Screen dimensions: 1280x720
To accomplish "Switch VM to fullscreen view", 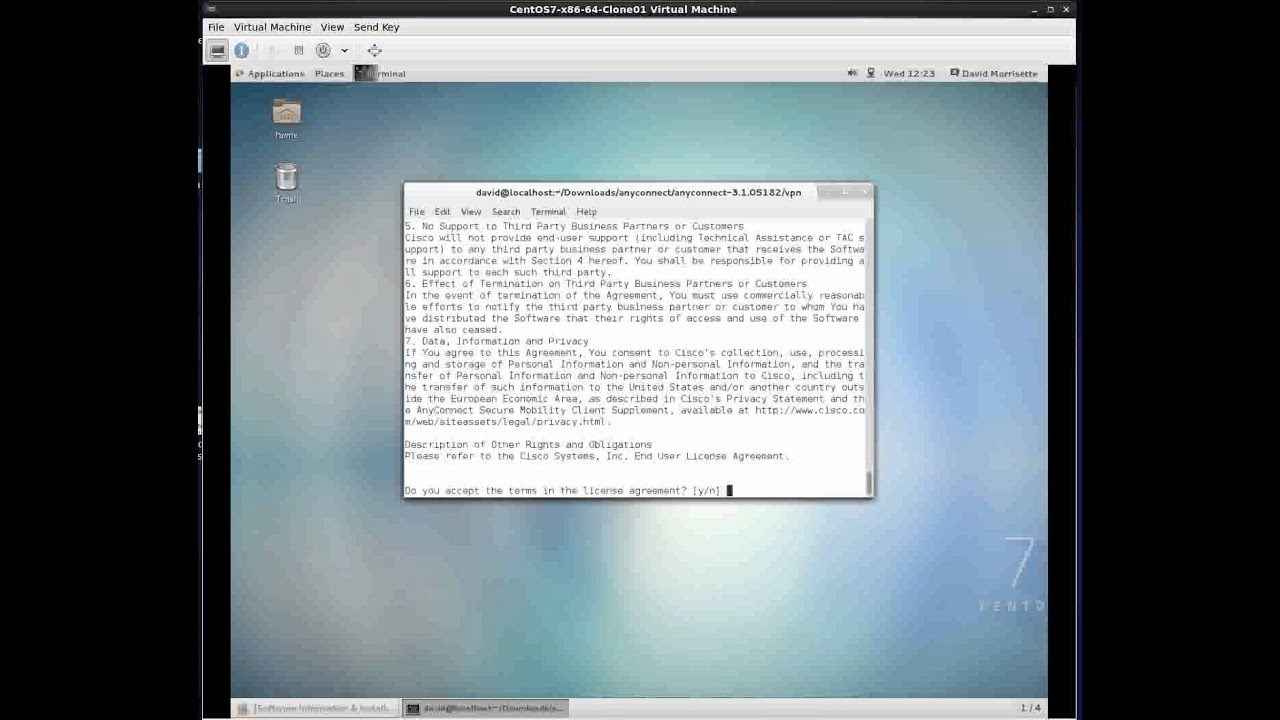I will click(x=374, y=50).
